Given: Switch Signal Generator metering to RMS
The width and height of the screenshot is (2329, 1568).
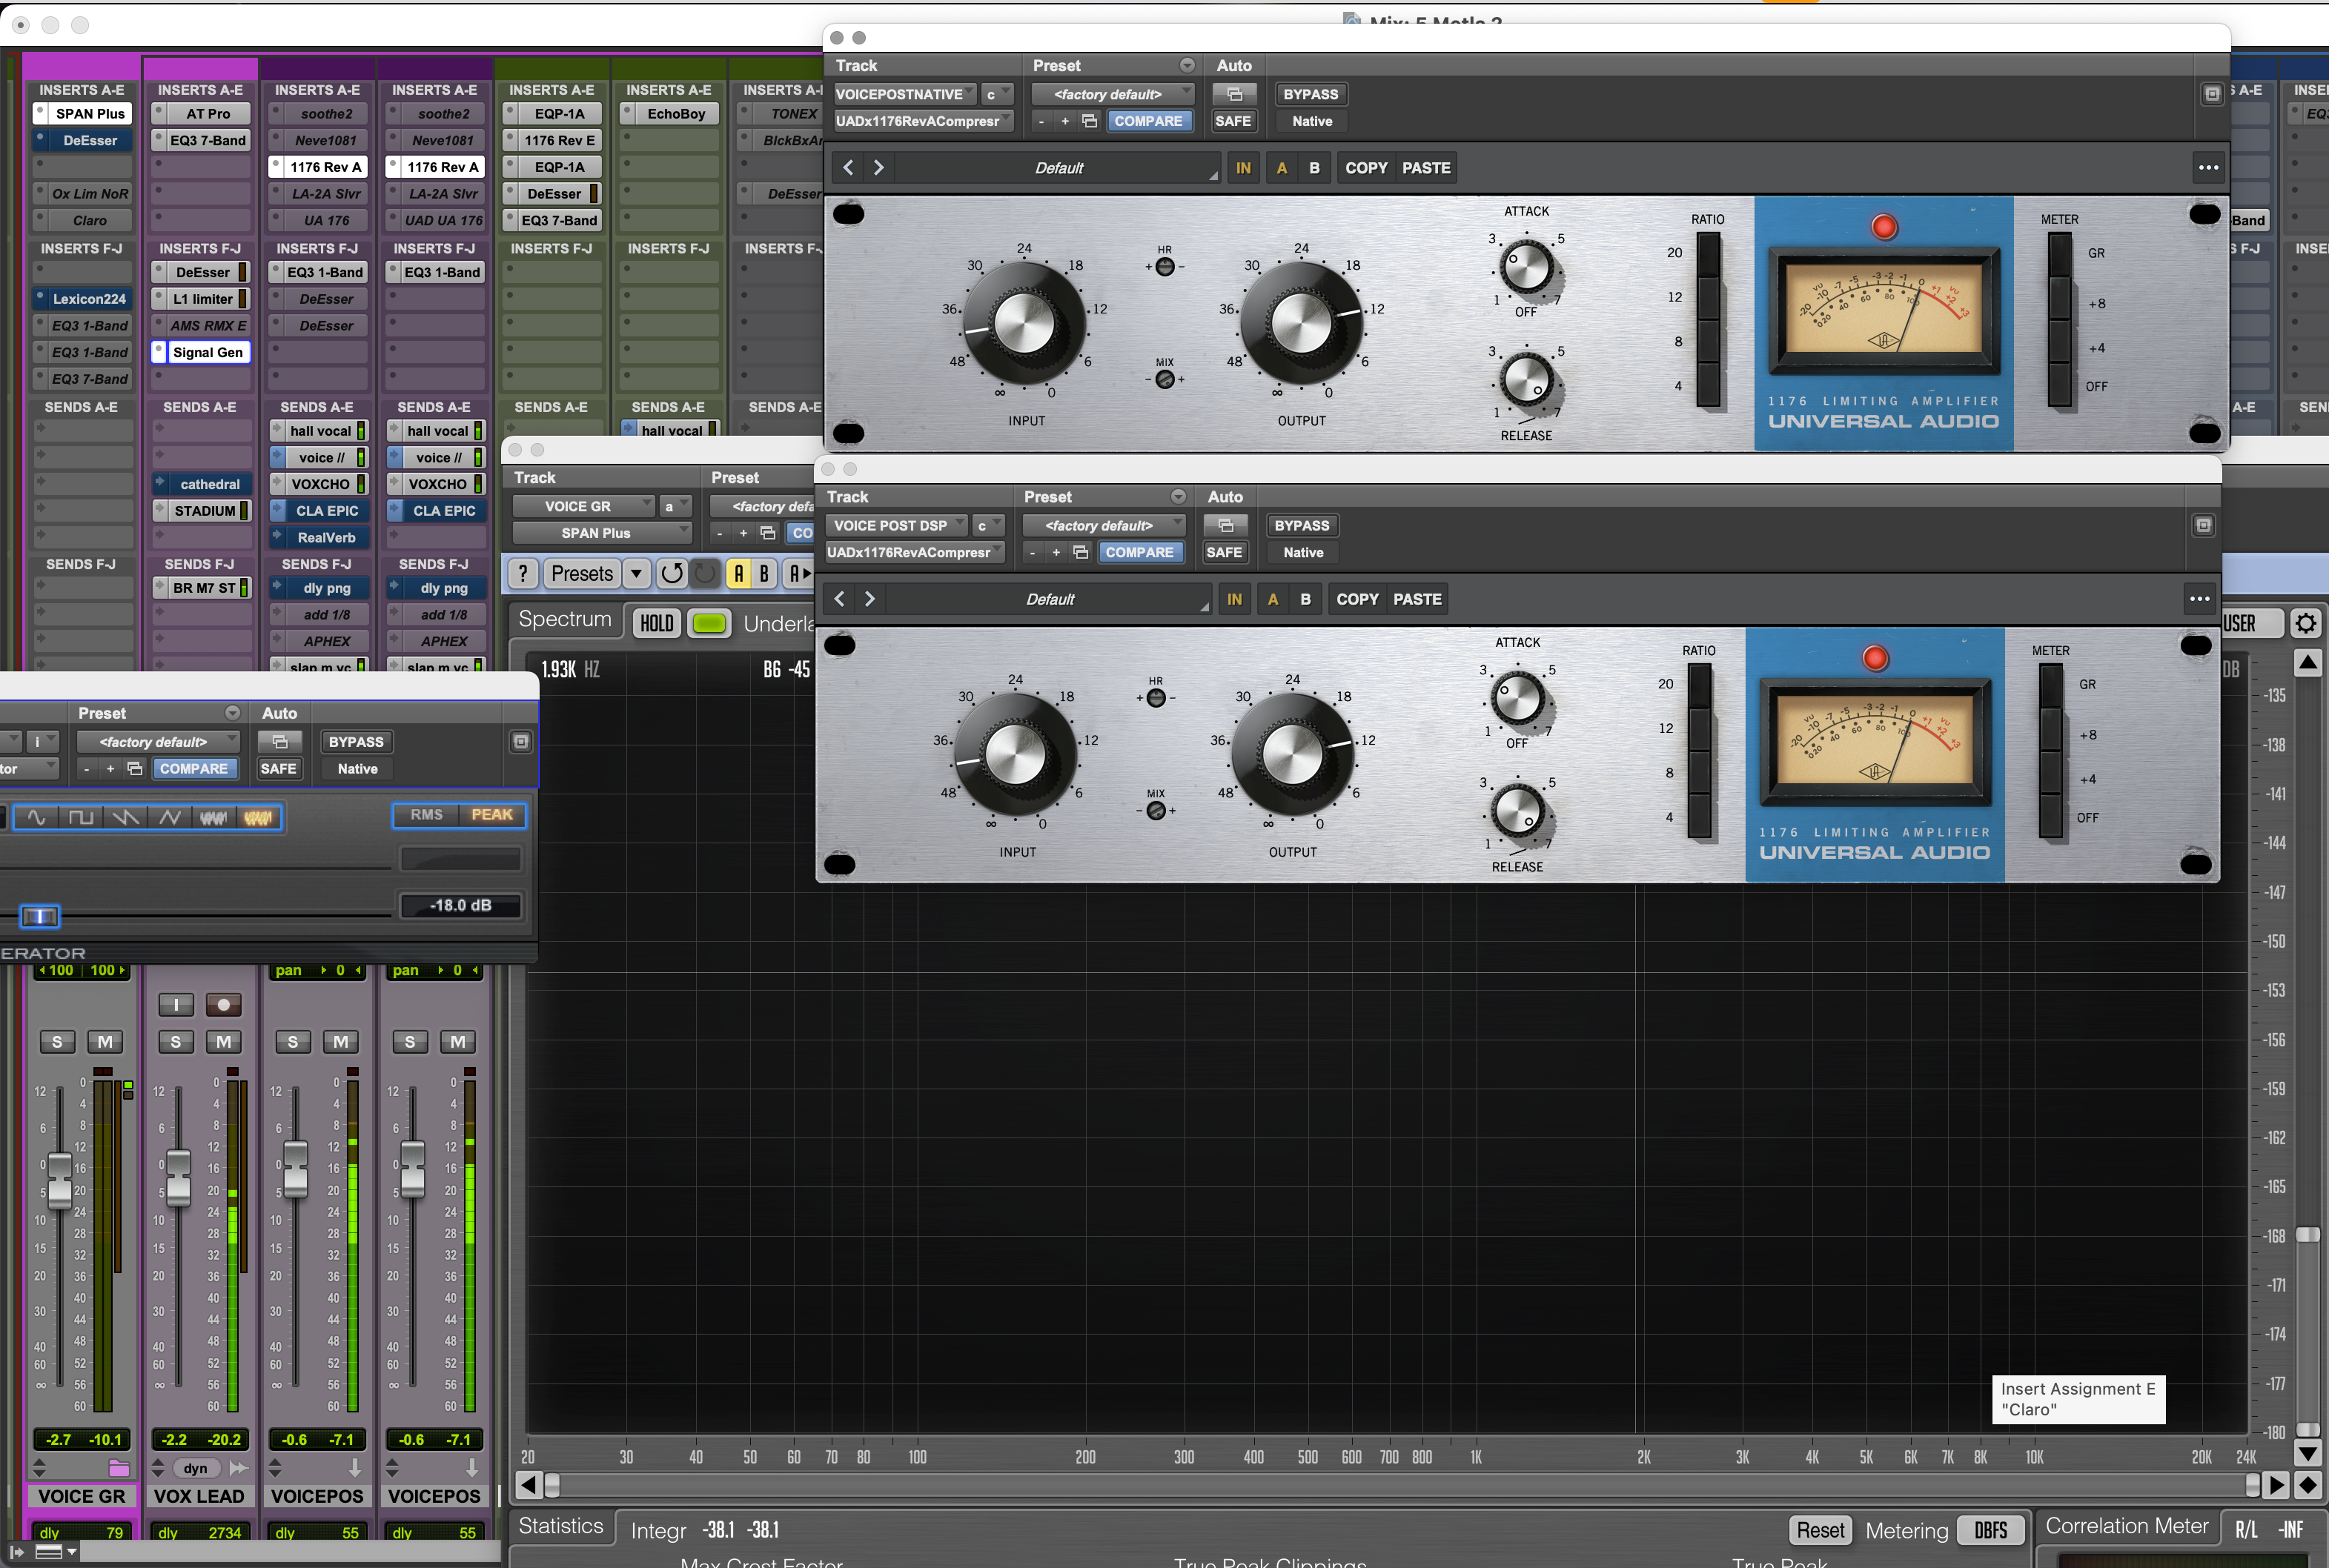Looking at the screenshot, I should pyautogui.click(x=426, y=815).
